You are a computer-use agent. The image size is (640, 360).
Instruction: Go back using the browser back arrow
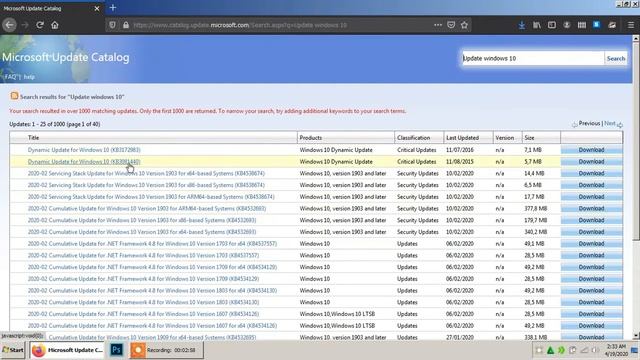click(x=9, y=25)
